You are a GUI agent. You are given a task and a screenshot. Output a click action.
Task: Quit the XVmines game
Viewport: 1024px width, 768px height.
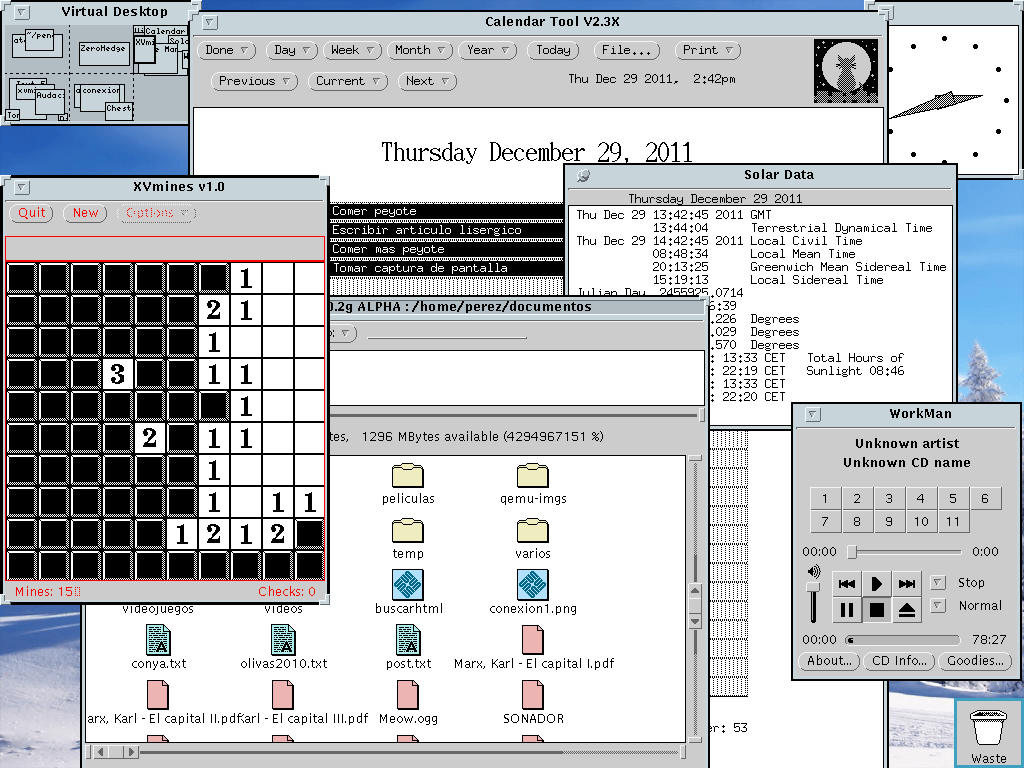31,214
